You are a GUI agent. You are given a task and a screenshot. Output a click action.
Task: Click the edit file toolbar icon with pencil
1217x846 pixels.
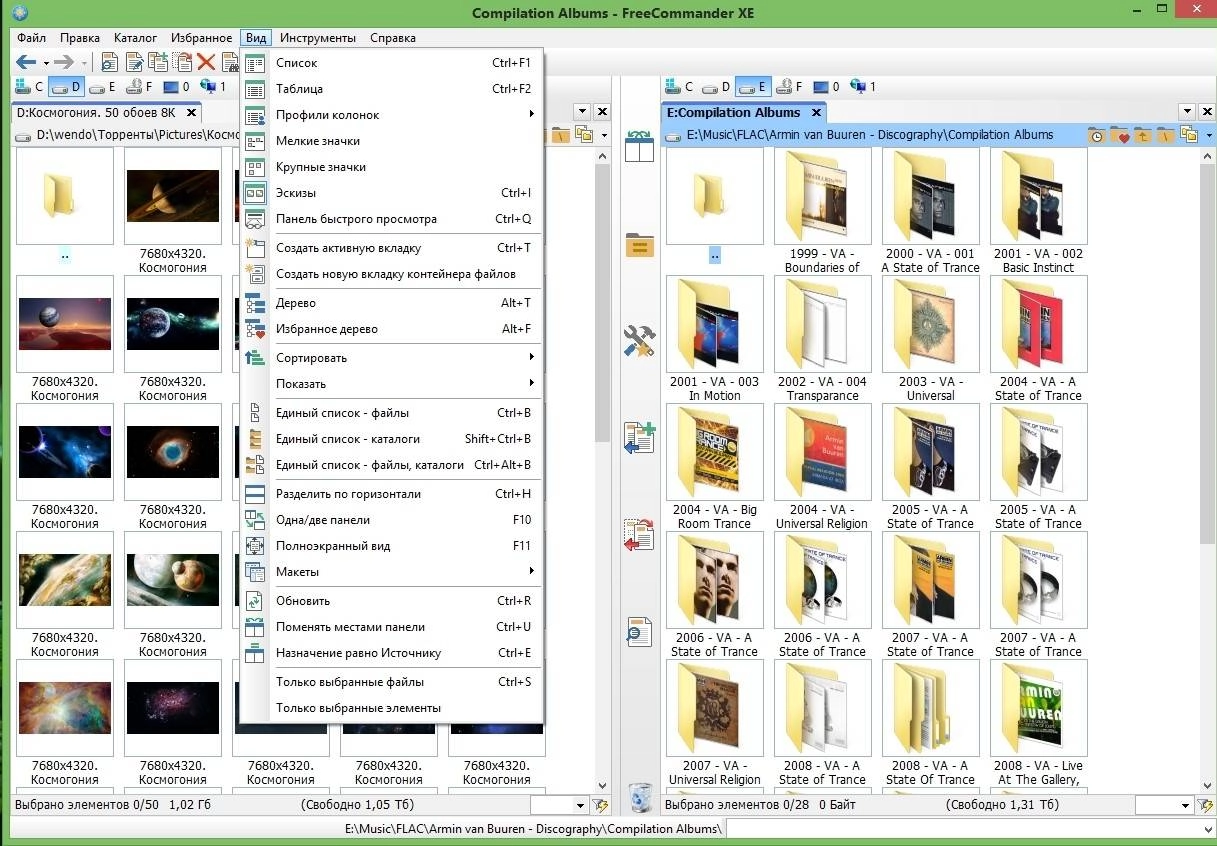click(134, 62)
